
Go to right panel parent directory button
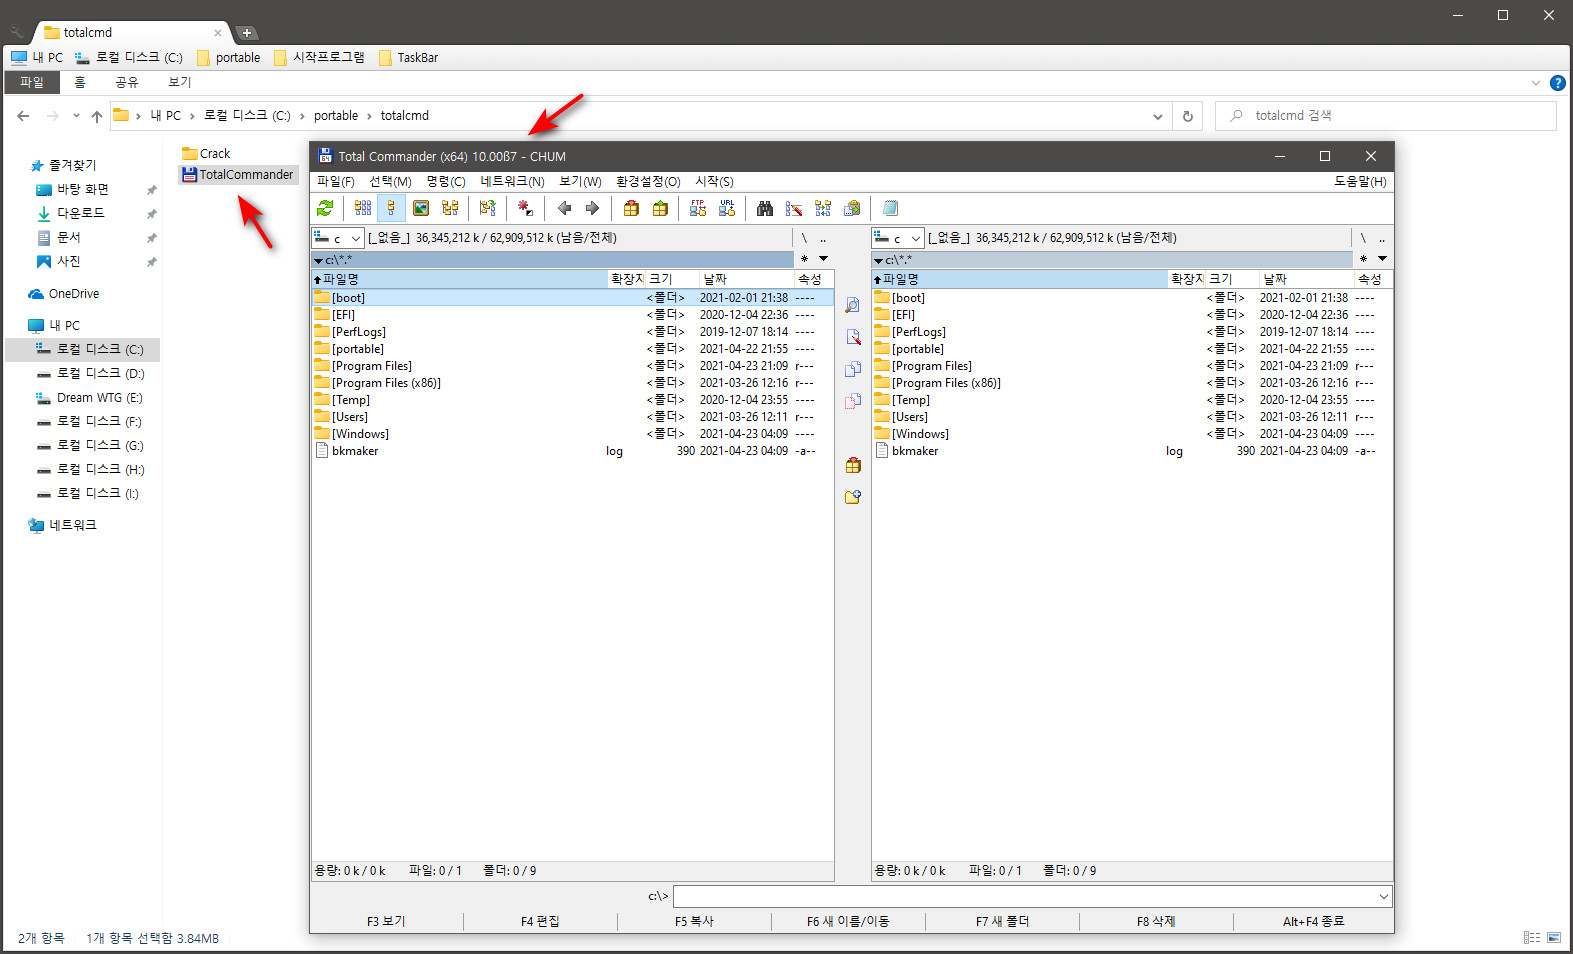[1382, 238]
